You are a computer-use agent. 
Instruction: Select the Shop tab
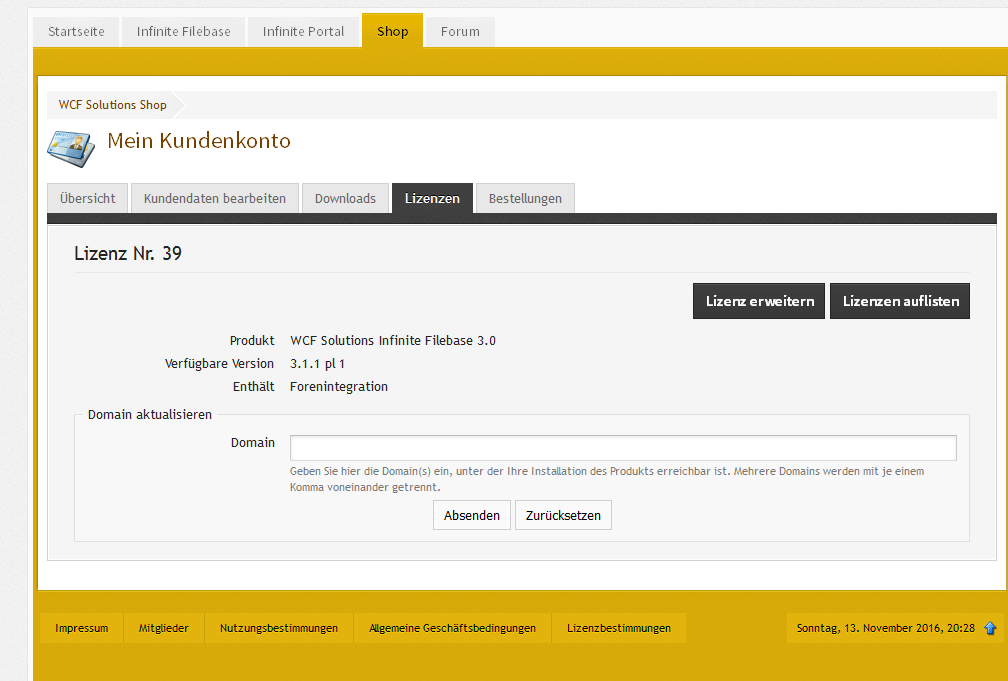pyautogui.click(x=392, y=31)
